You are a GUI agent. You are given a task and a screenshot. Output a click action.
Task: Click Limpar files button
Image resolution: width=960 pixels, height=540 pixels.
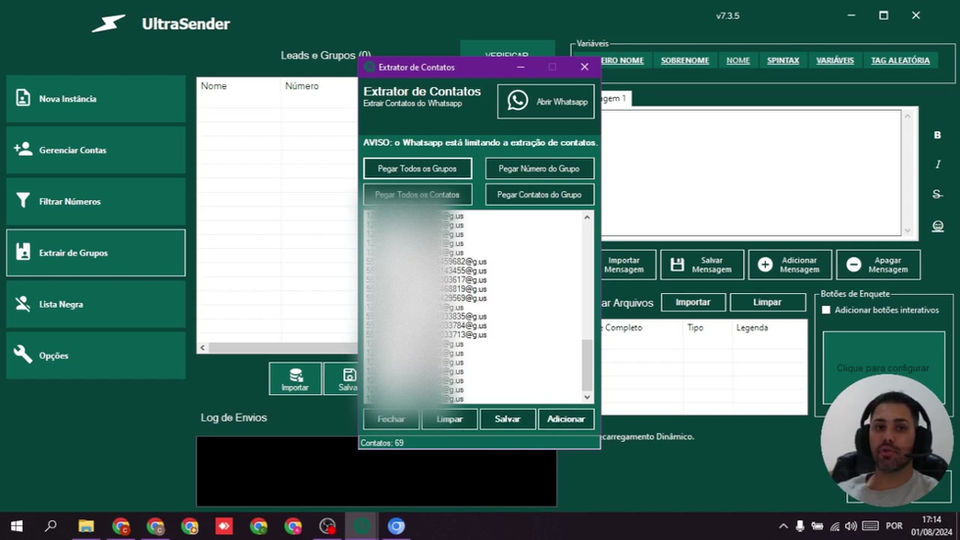point(767,302)
